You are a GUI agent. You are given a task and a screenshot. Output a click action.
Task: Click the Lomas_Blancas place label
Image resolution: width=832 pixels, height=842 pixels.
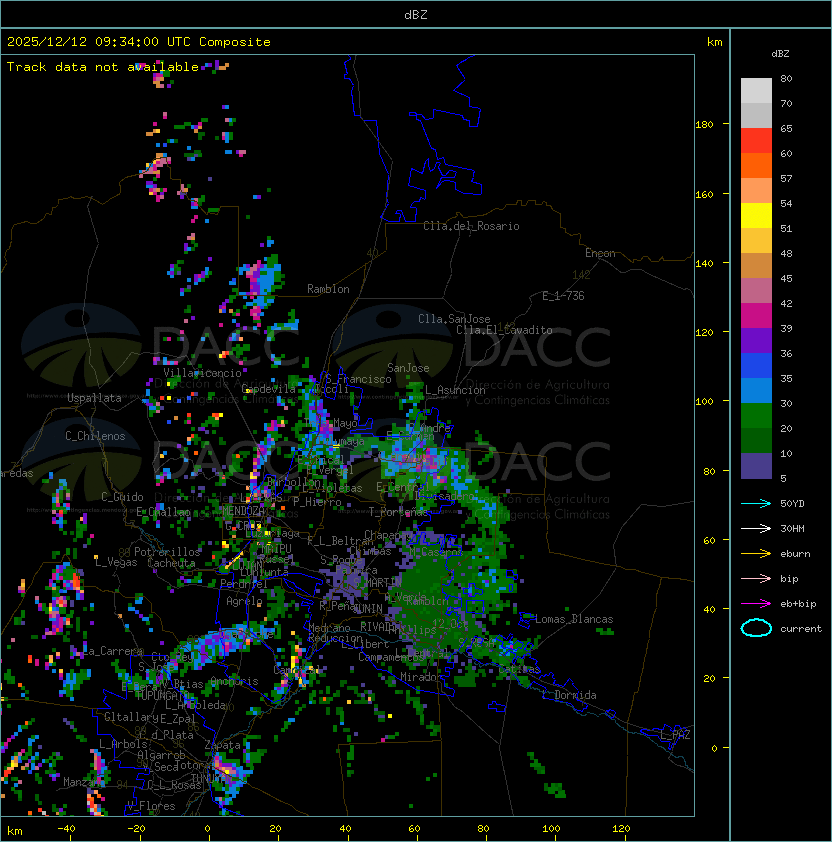tap(574, 619)
